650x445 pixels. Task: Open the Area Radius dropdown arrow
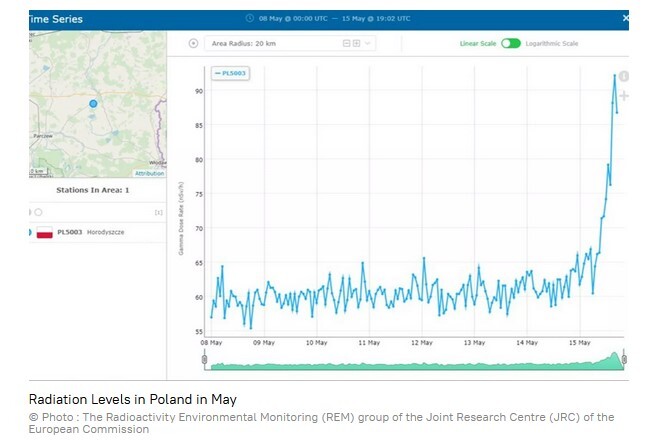click(x=367, y=44)
